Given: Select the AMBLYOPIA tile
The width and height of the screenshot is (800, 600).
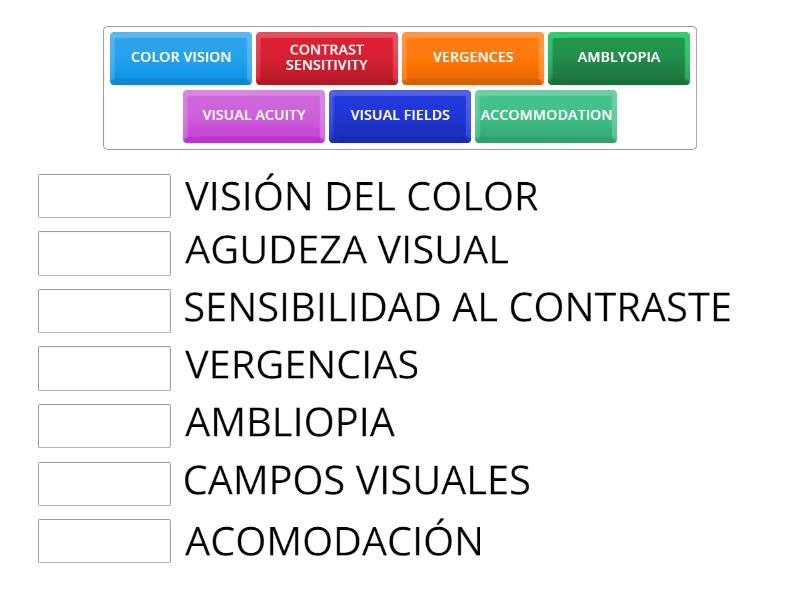Looking at the screenshot, I should point(617,57).
